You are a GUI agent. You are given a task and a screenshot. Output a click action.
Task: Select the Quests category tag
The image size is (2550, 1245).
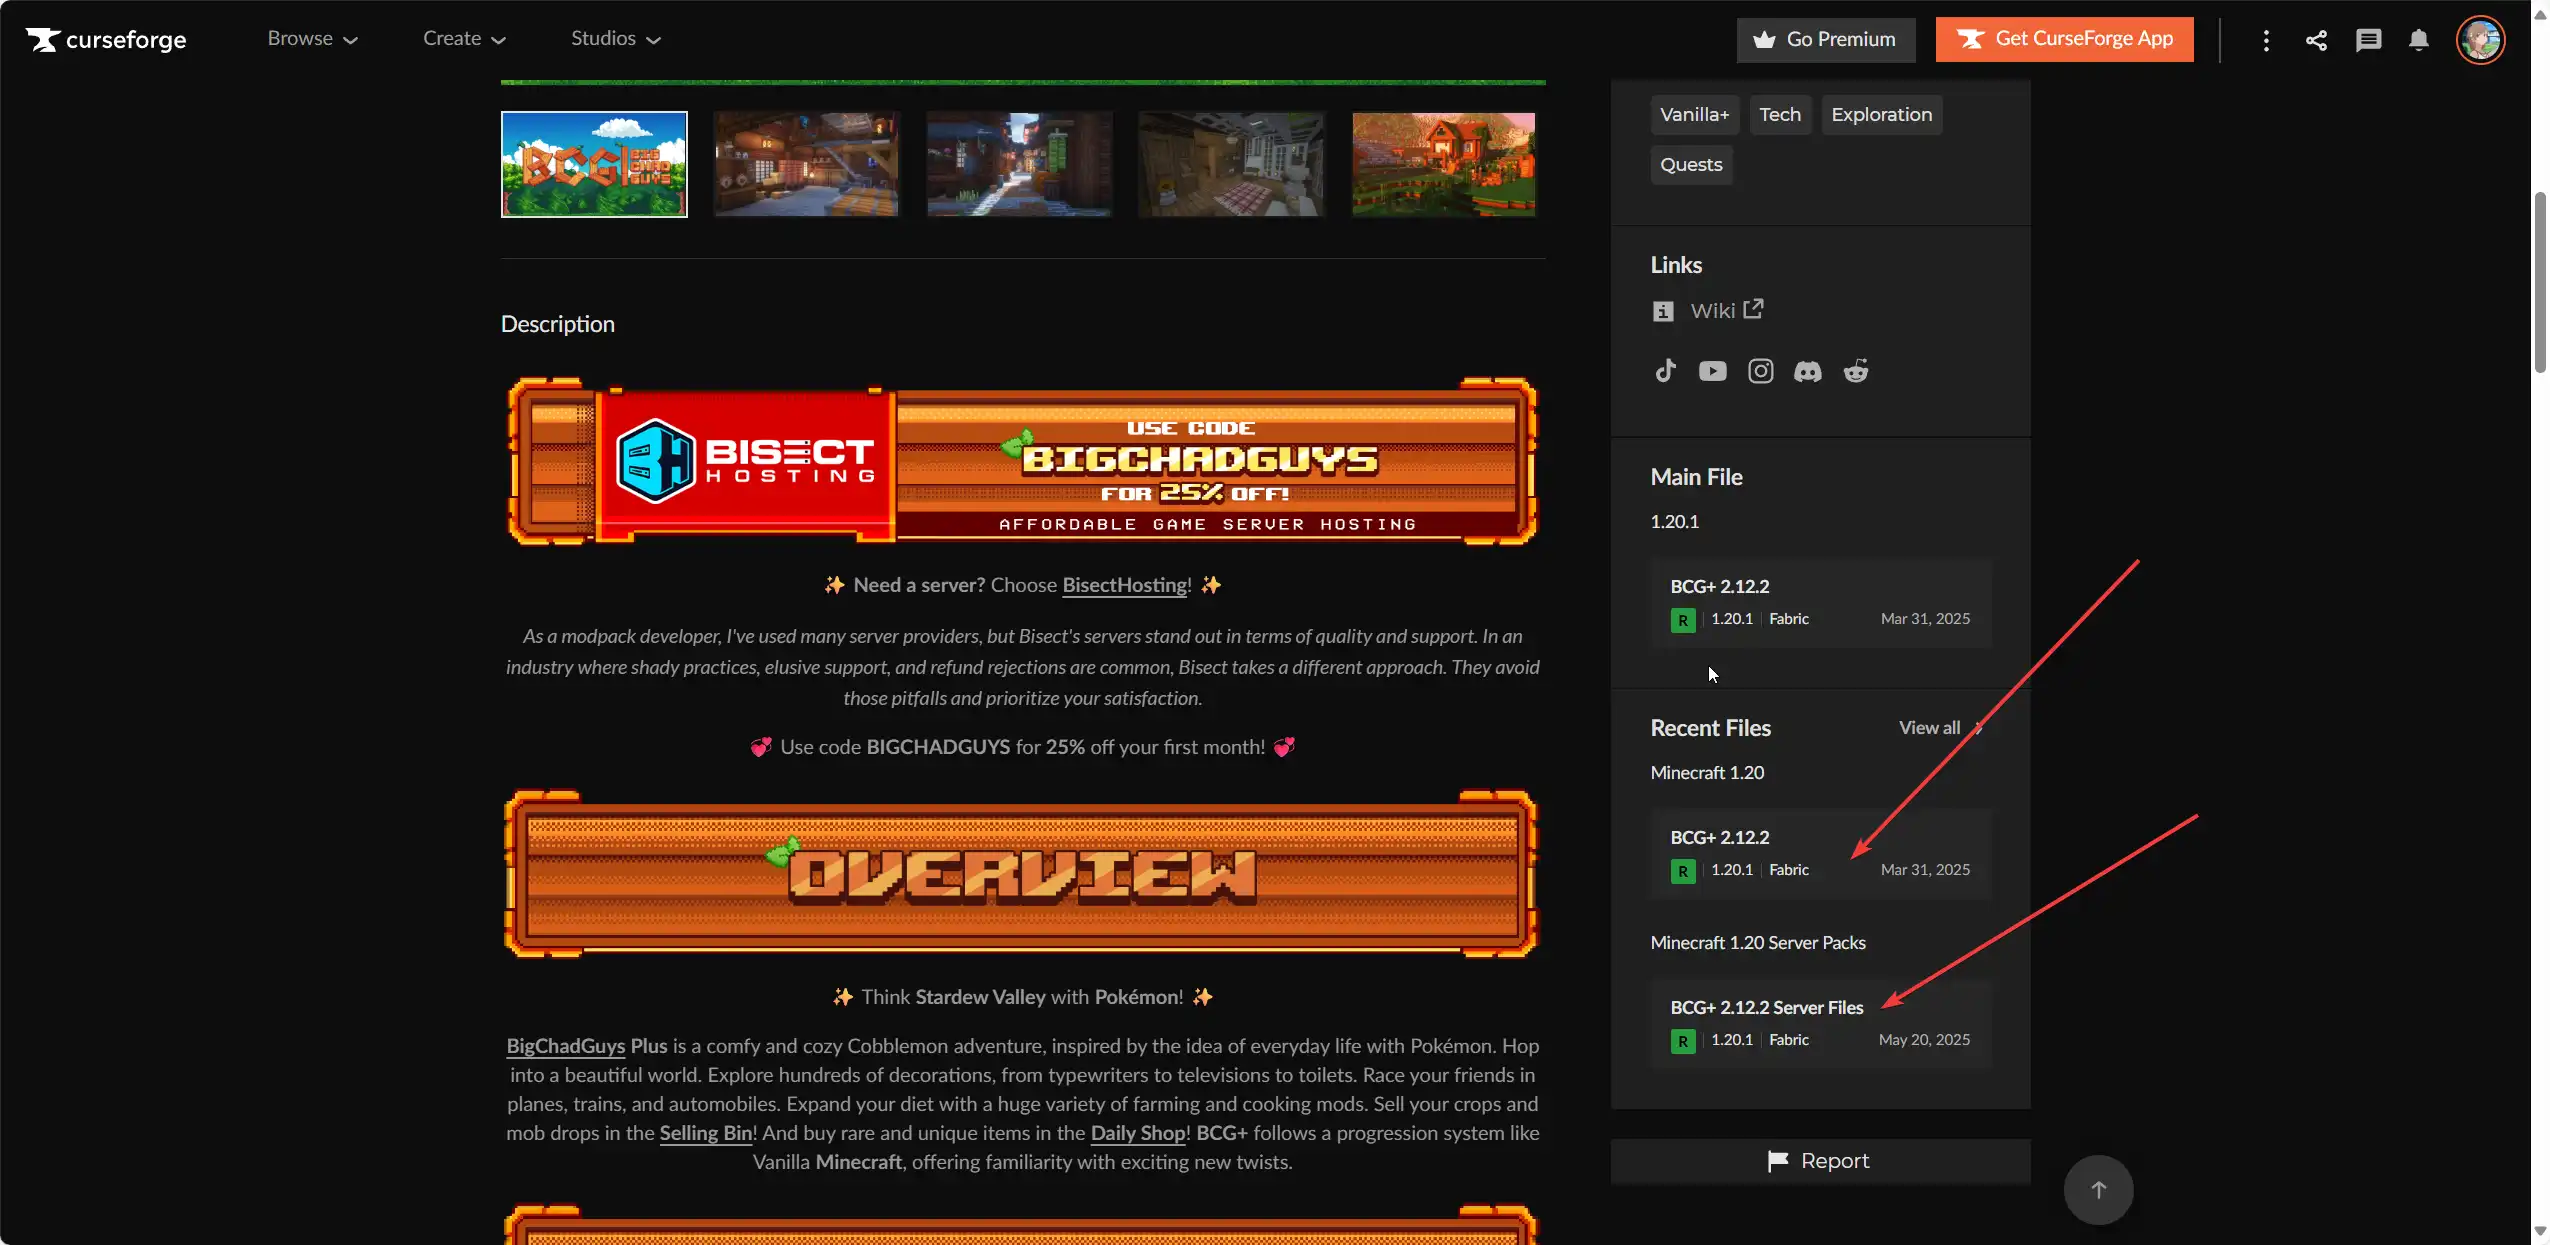coord(1691,165)
